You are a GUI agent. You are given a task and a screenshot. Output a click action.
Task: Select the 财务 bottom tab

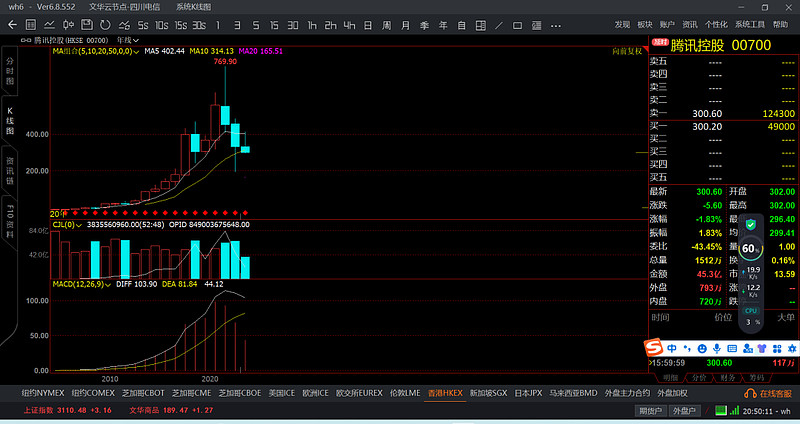tap(728, 378)
